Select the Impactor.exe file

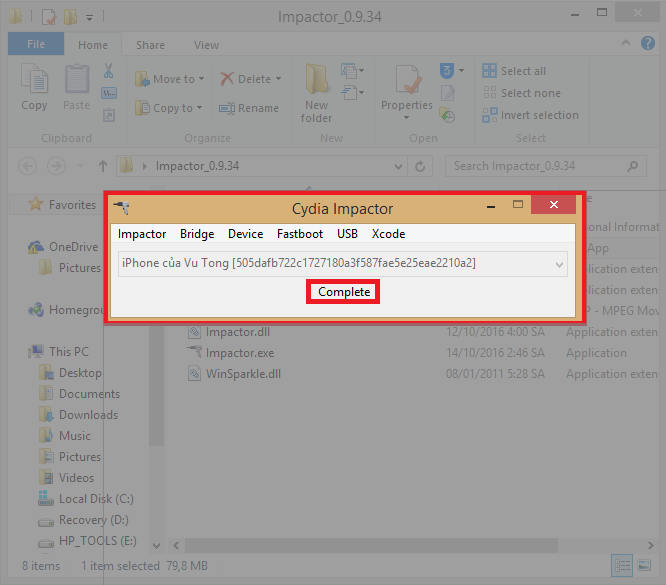click(231, 353)
